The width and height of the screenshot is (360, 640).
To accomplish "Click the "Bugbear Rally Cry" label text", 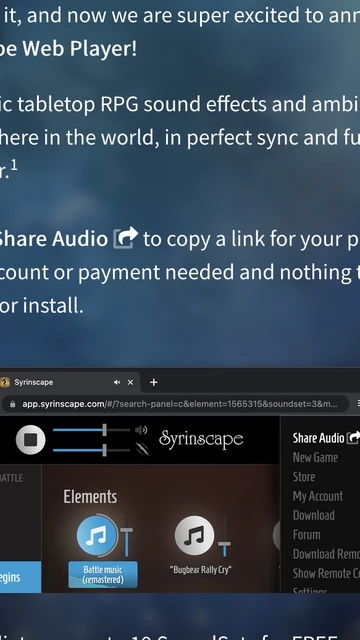I will (200, 570).
